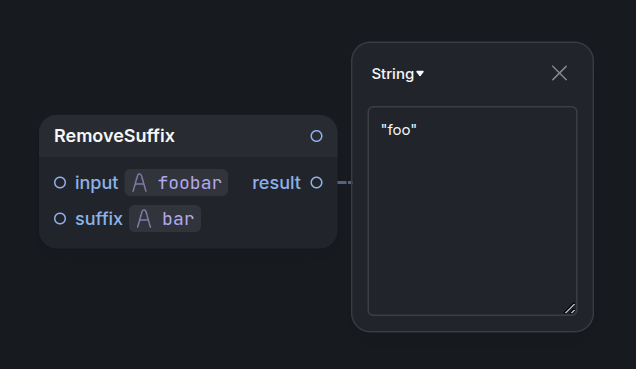Click the text type icon beside bar
The image size is (636, 369).
[144, 219]
